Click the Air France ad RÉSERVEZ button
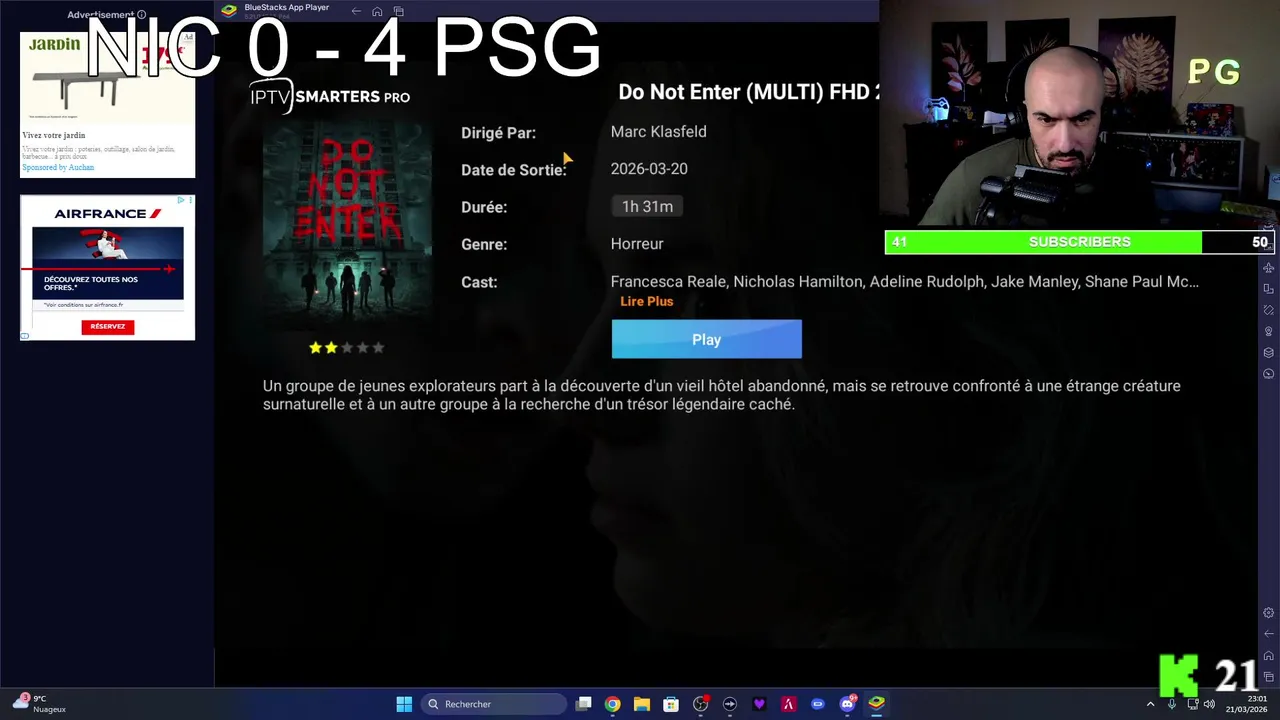 [x=108, y=326]
